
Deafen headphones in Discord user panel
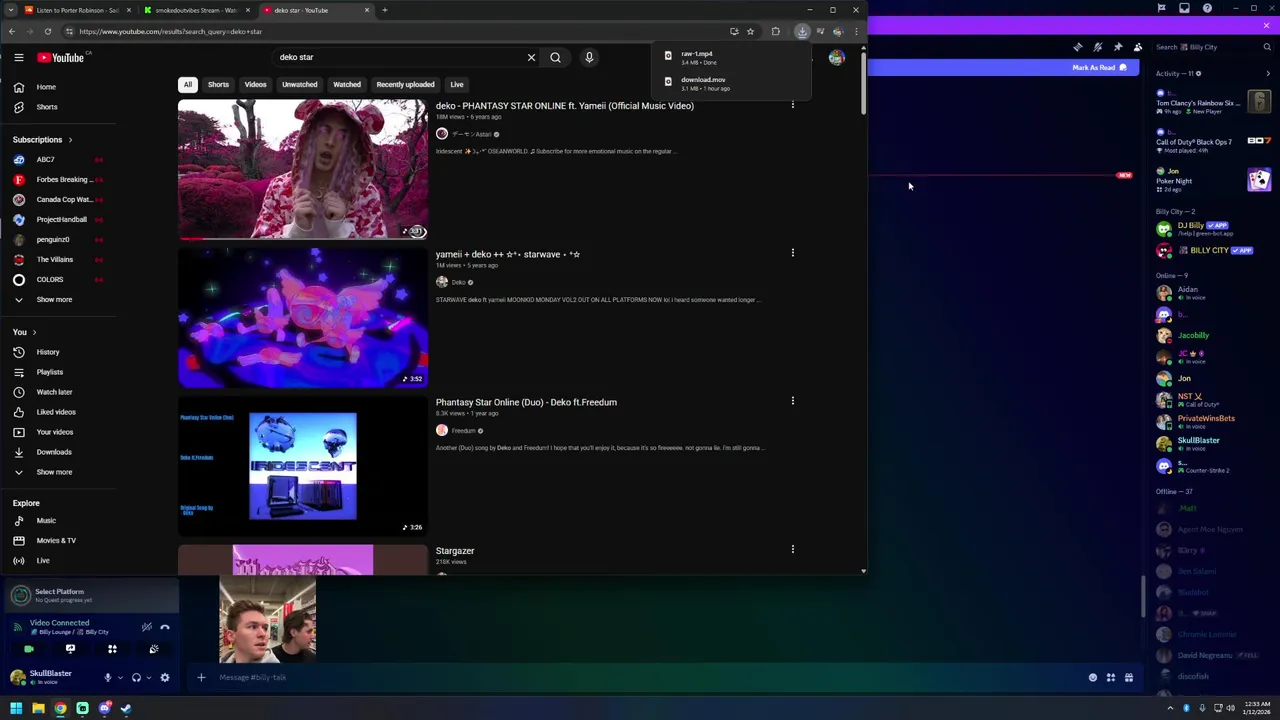[137, 677]
